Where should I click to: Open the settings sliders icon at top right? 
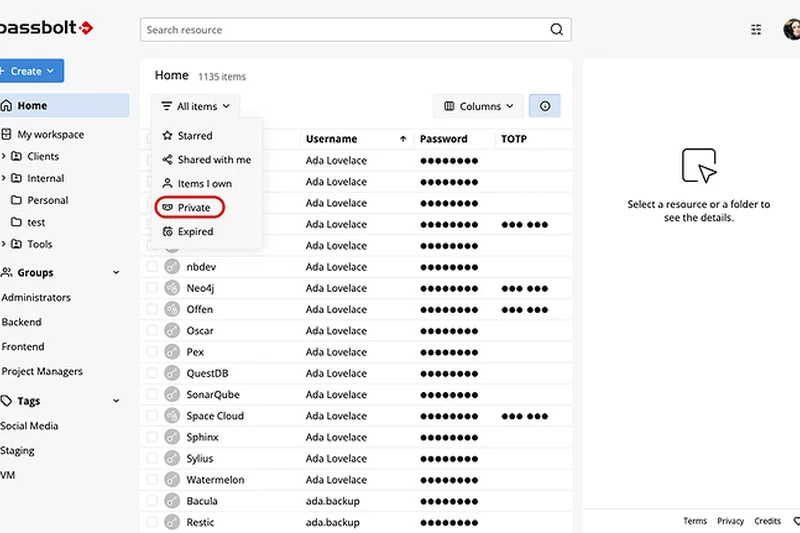pyautogui.click(x=756, y=30)
